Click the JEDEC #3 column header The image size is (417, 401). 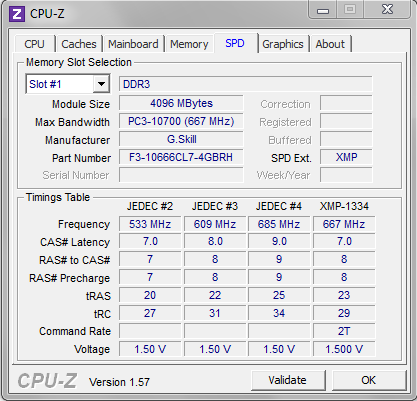[215, 206]
